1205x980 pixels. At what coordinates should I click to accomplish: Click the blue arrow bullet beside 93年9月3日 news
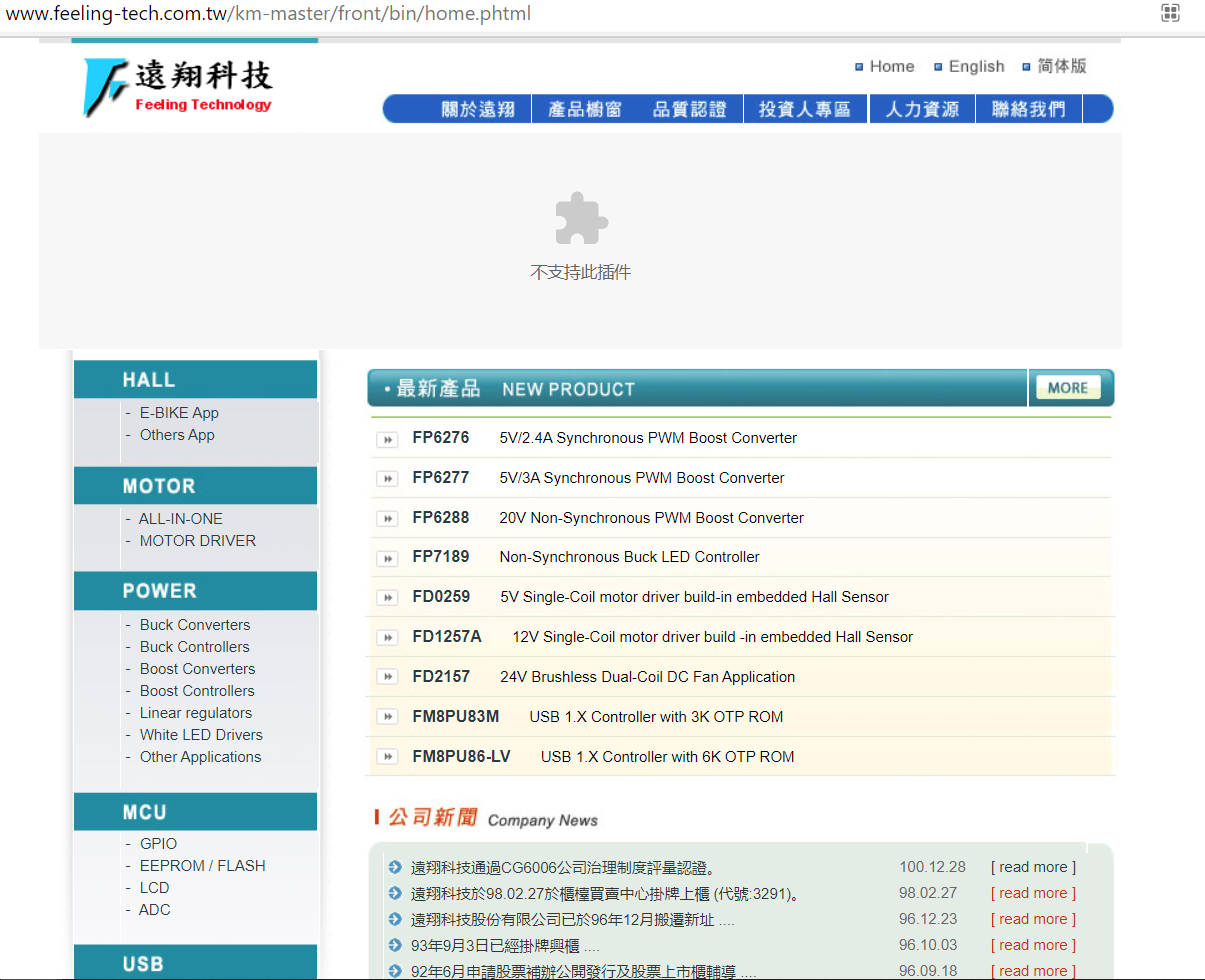coord(395,945)
